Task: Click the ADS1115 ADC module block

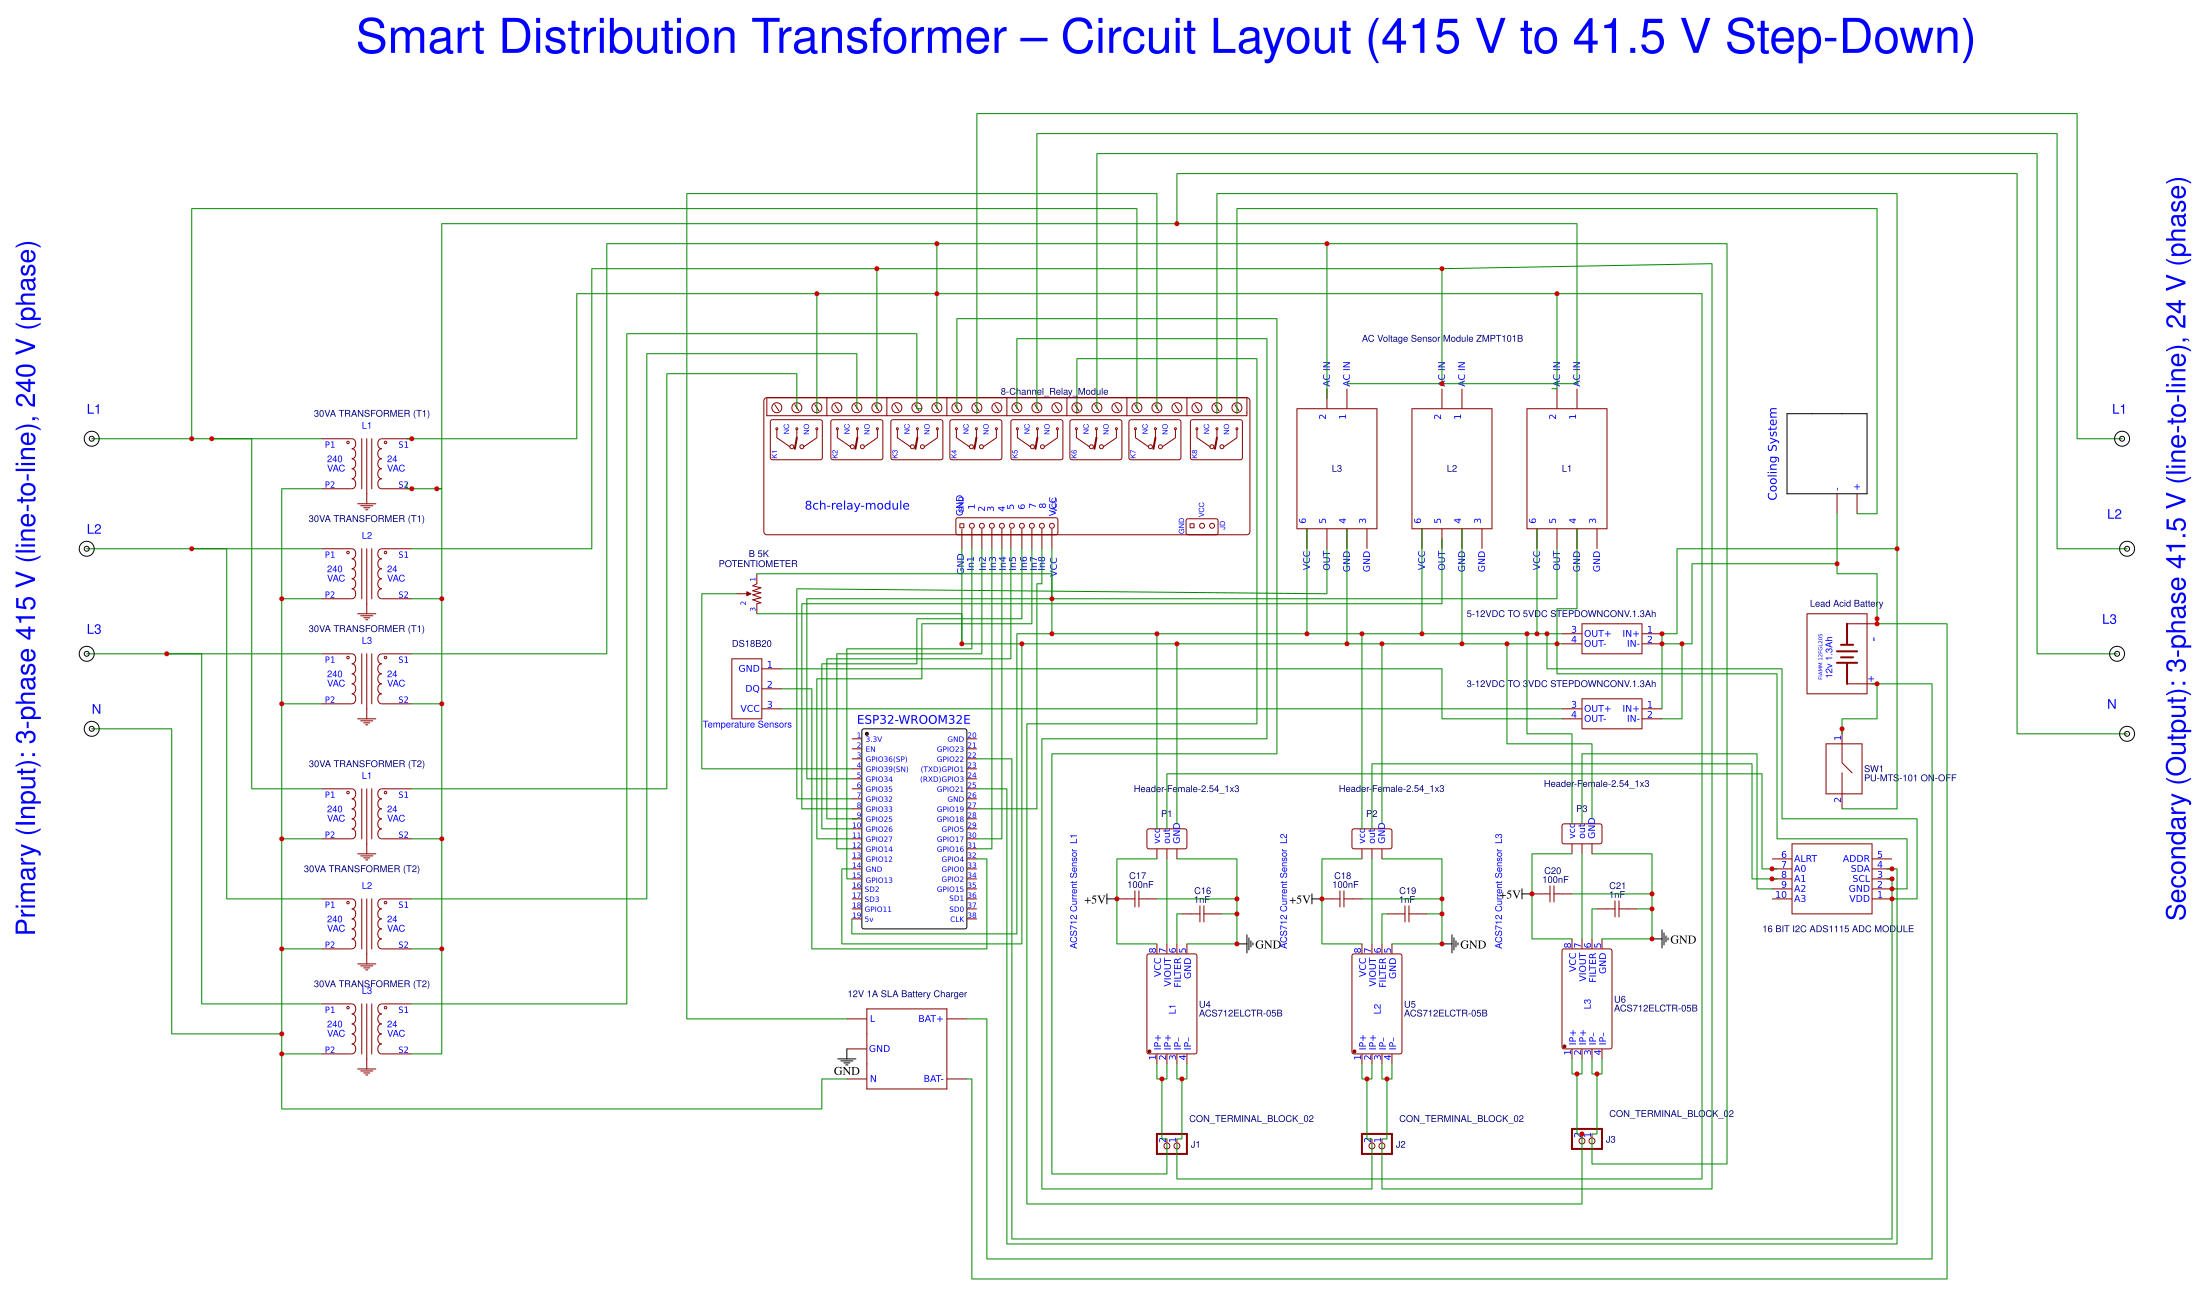Action: coord(1831,878)
